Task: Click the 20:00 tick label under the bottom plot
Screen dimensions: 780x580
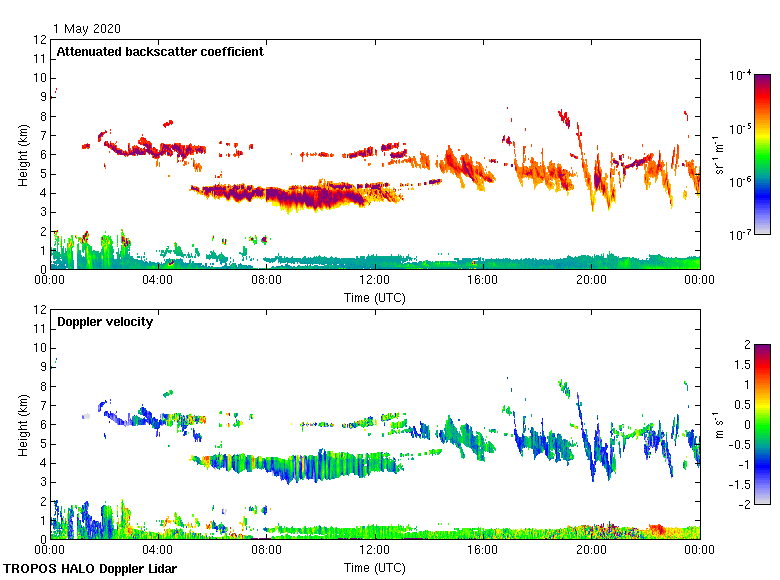Action: point(591,551)
